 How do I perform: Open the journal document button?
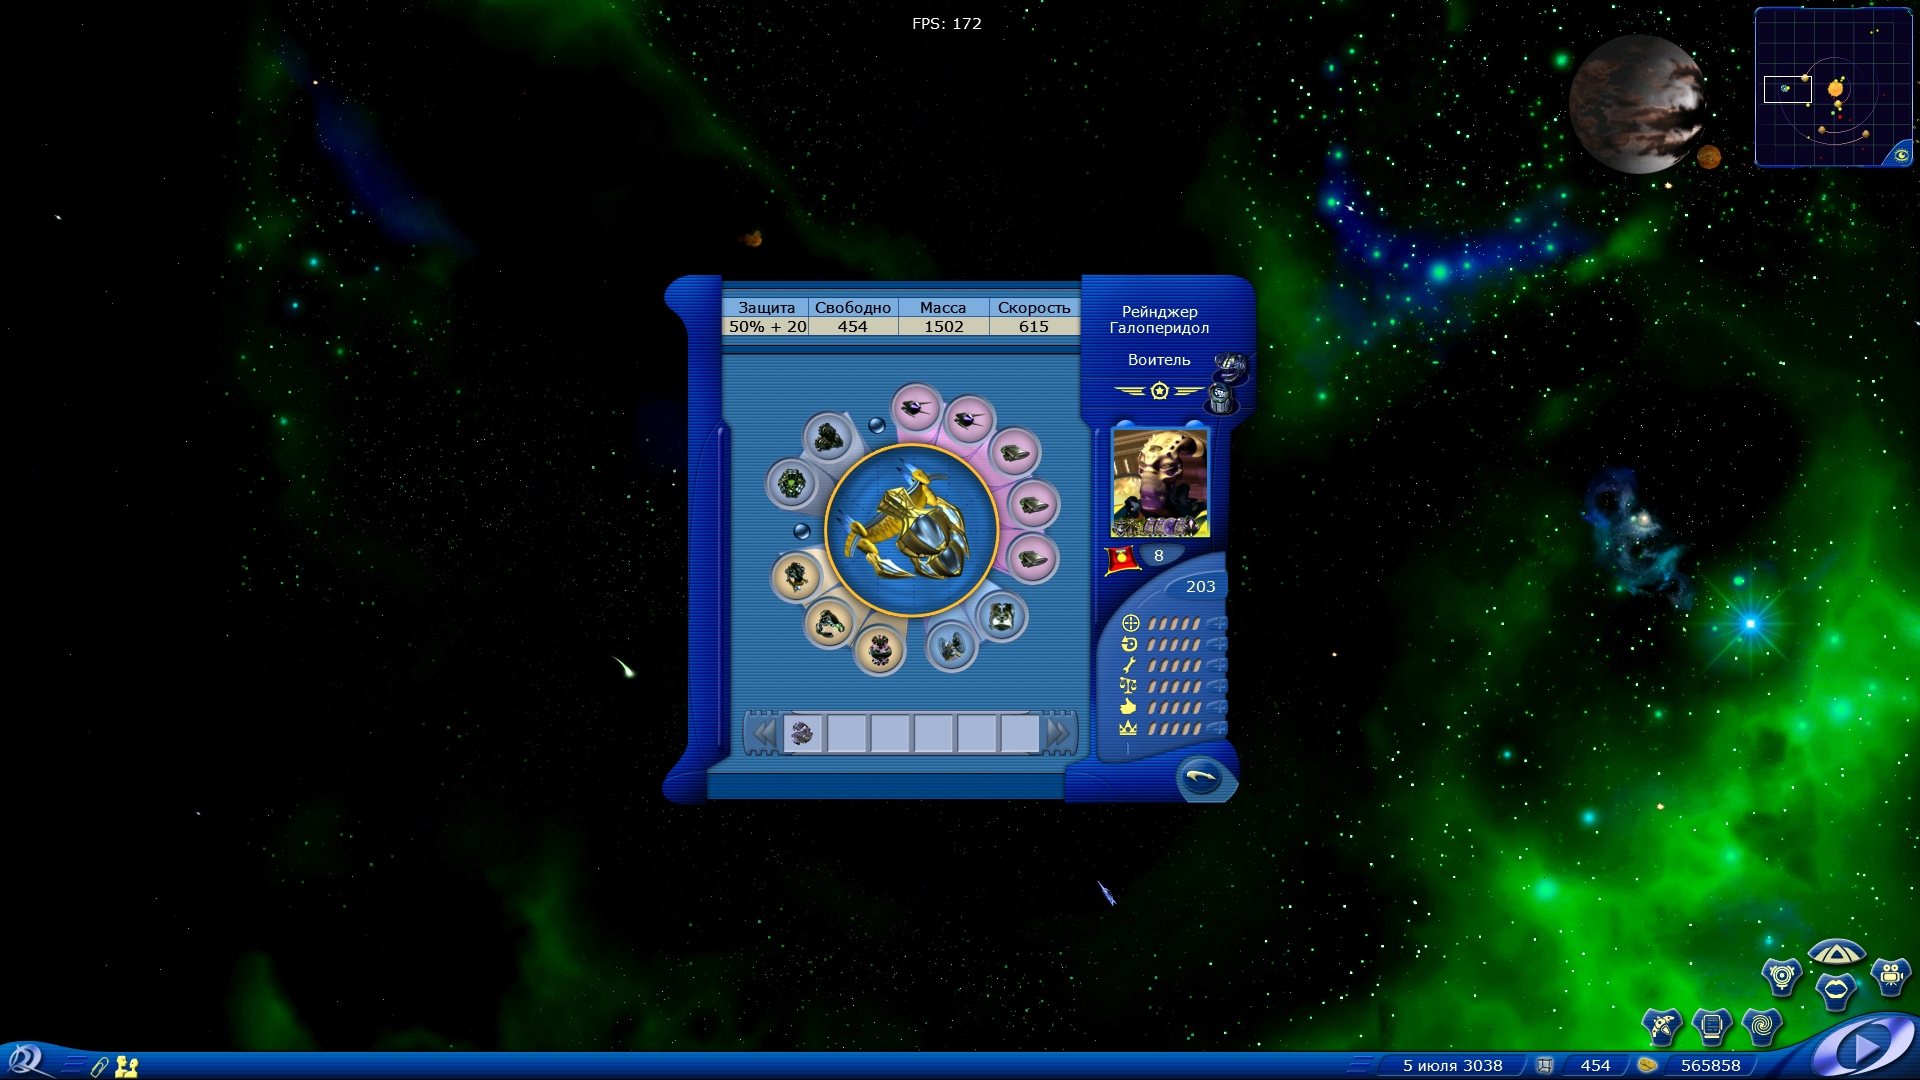coord(1711,1025)
